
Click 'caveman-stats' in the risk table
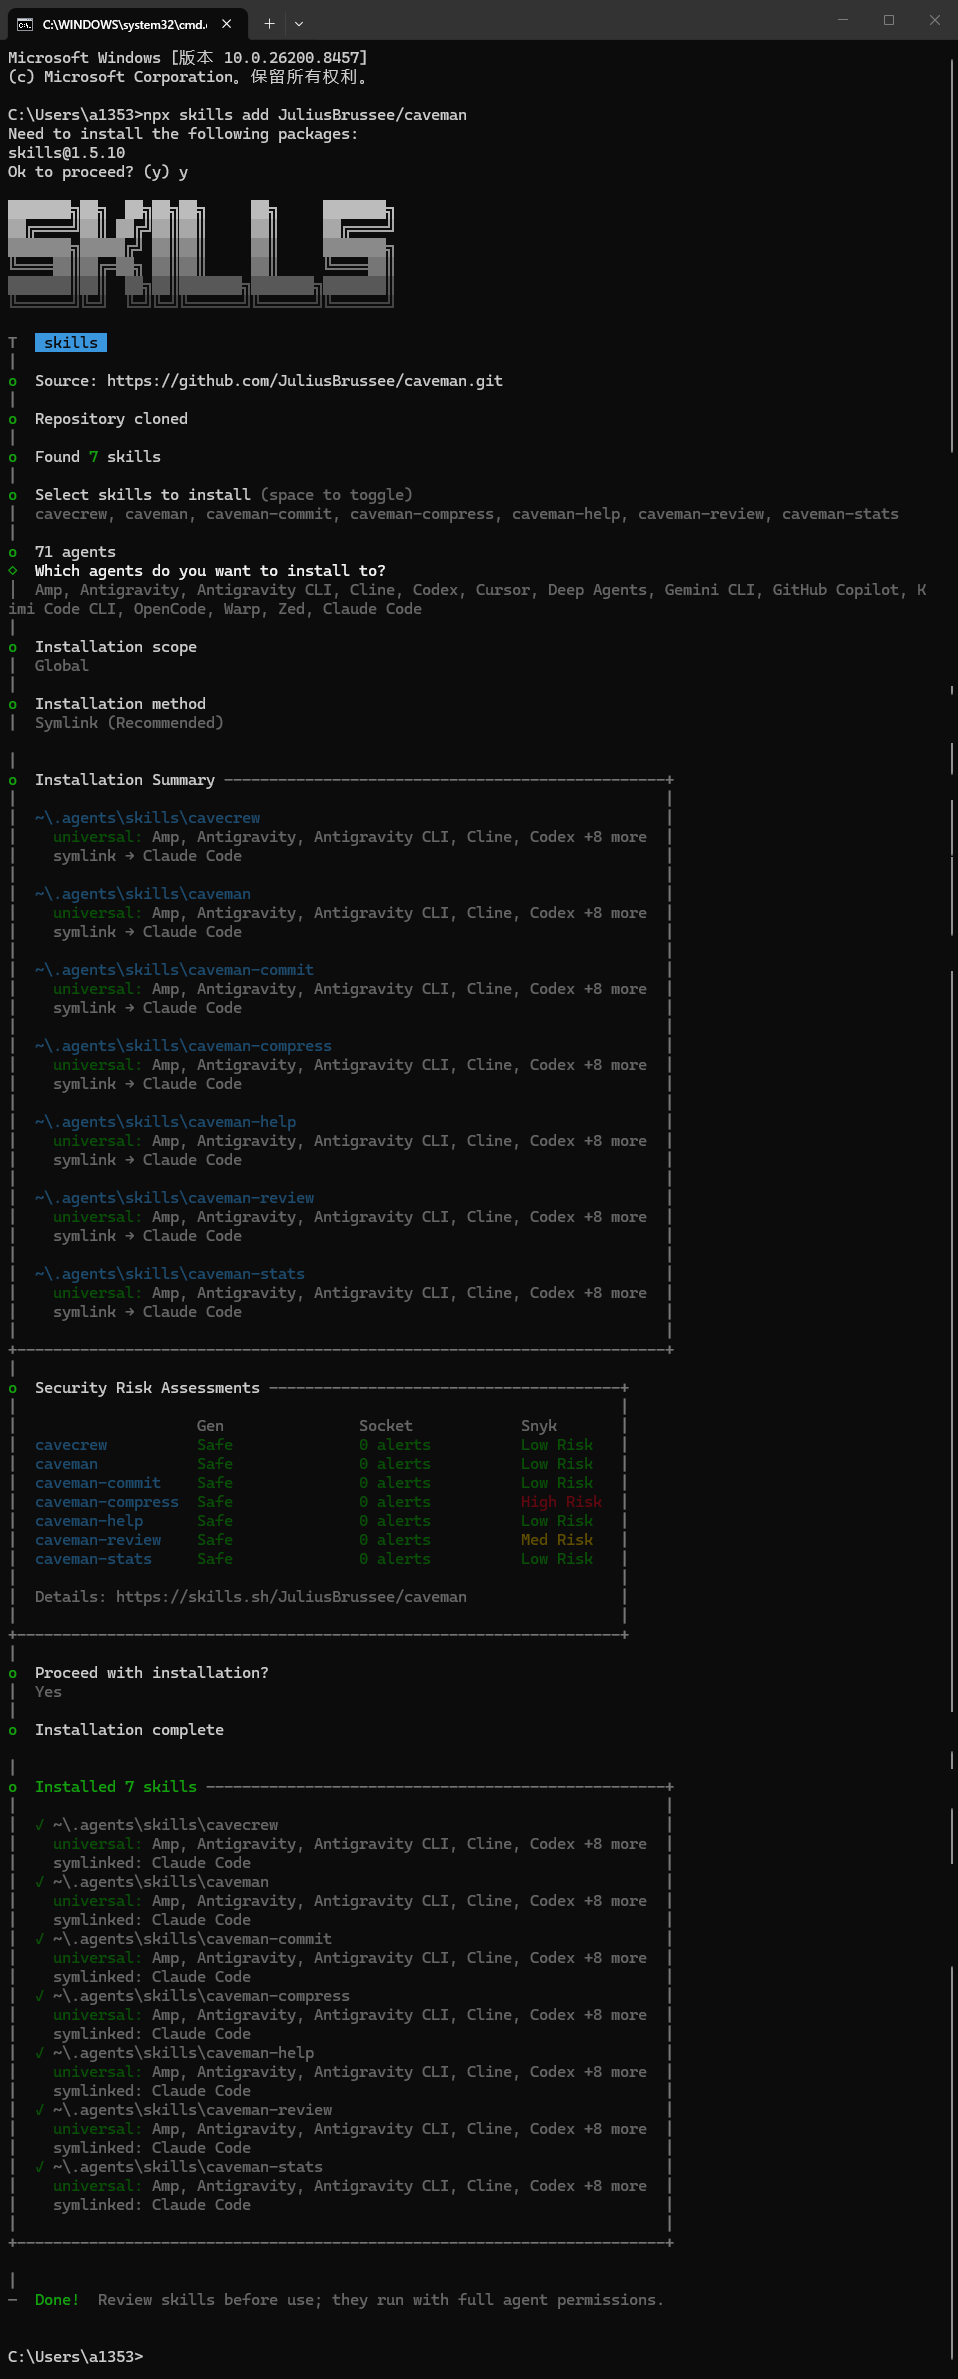pos(93,1559)
